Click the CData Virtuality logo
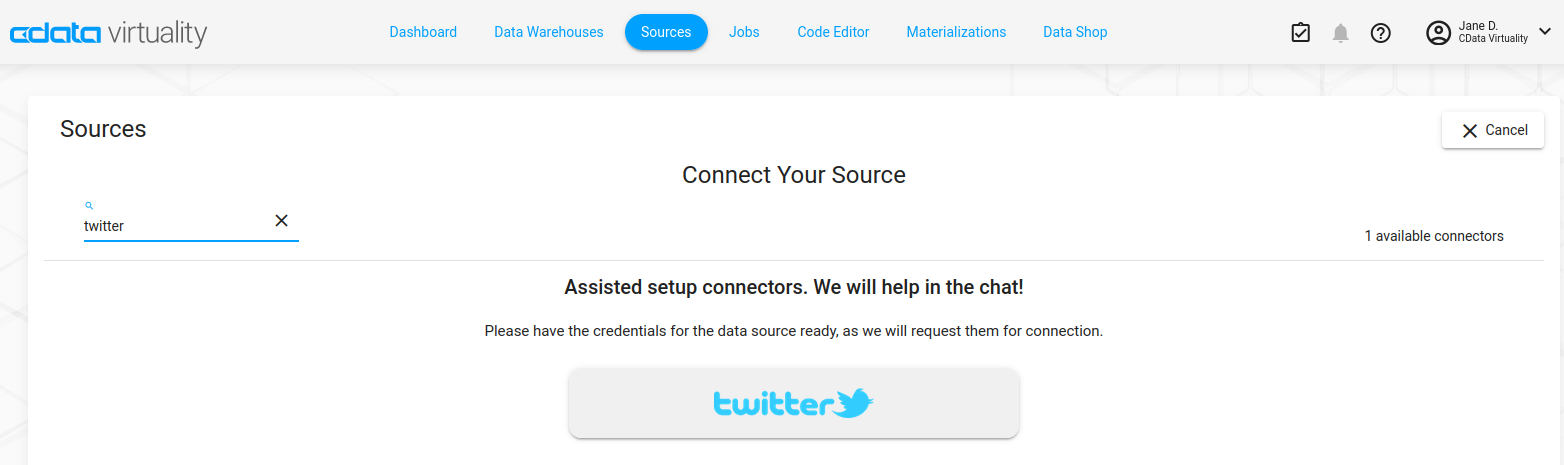This screenshot has height=465, width=1564. click(x=108, y=33)
